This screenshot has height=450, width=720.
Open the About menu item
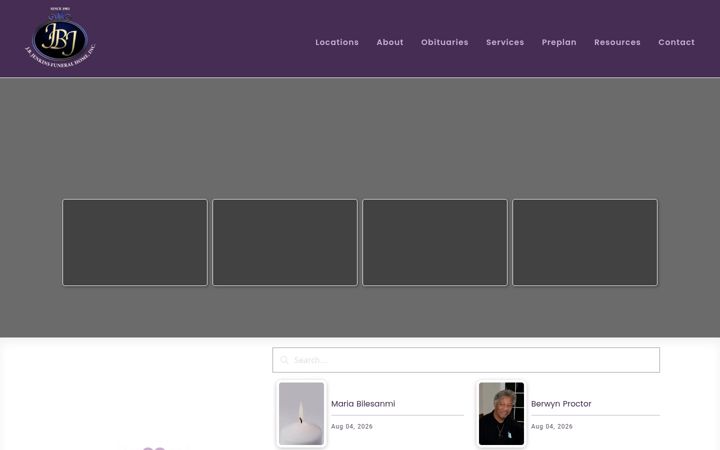click(x=390, y=42)
